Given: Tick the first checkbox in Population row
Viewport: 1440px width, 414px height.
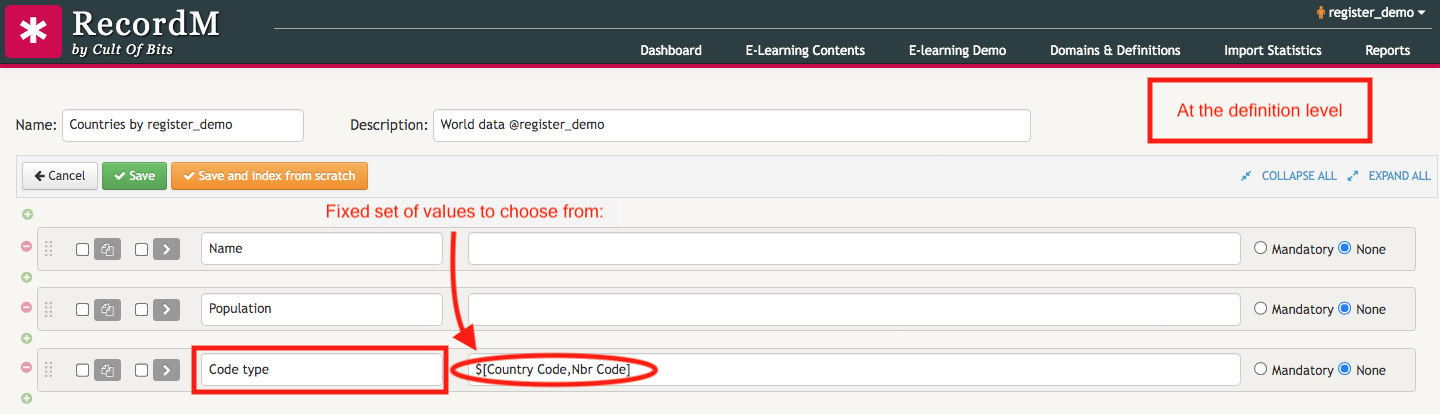Looking at the screenshot, I should [x=83, y=310].
